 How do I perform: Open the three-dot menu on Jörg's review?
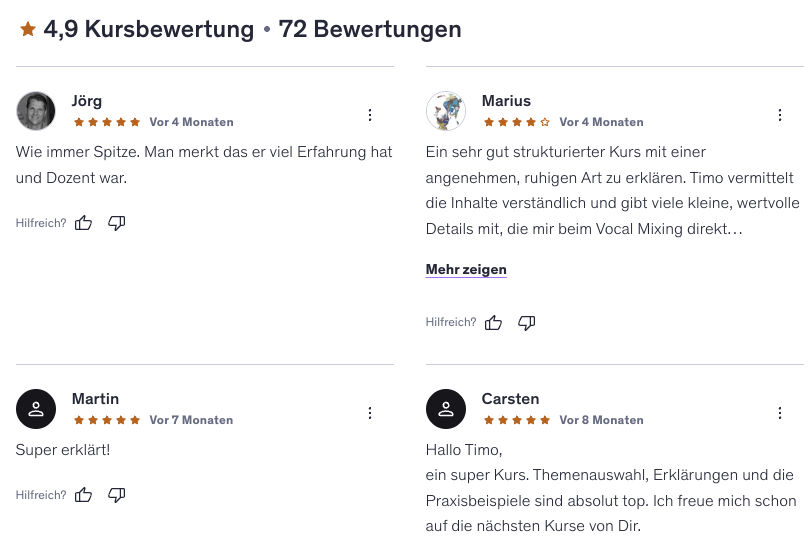370,115
